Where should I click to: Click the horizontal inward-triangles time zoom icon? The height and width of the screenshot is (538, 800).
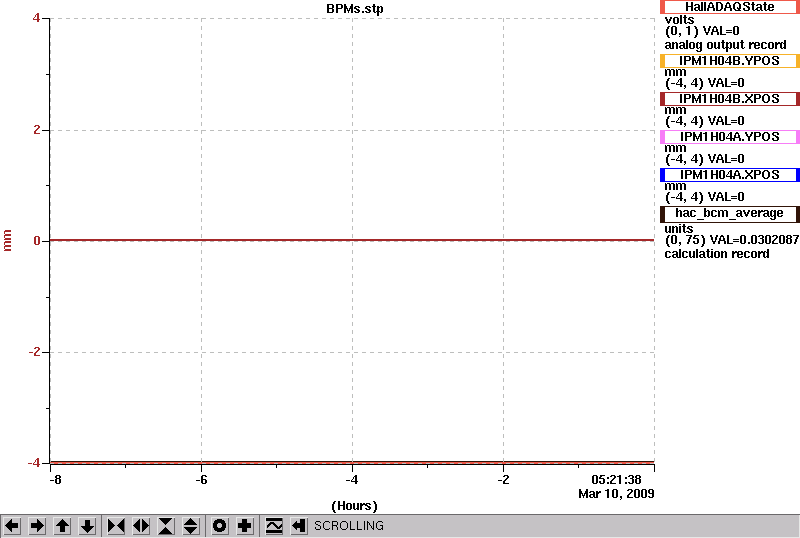tap(116, 526)
